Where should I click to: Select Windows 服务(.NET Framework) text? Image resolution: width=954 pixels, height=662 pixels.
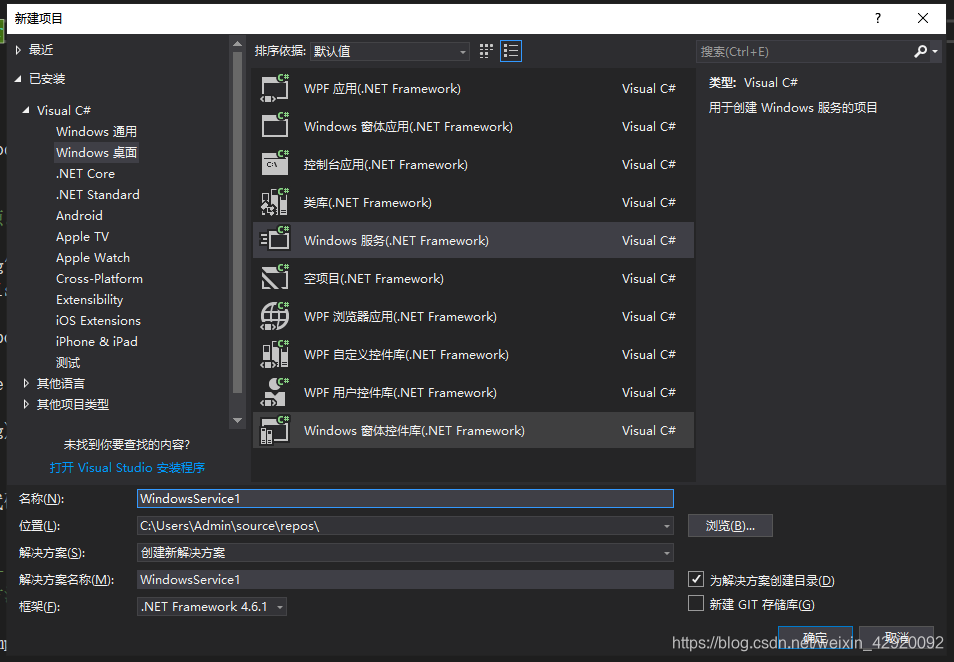click(396, 240)
